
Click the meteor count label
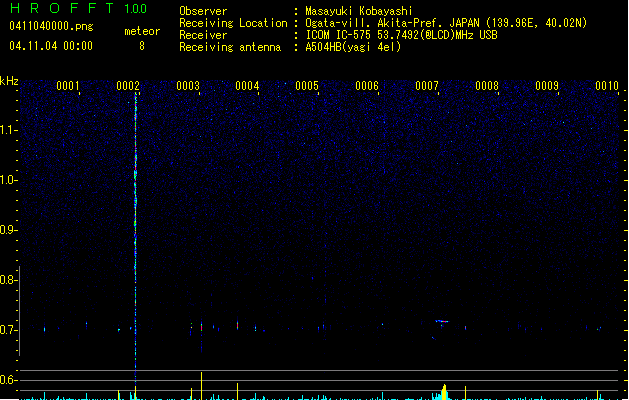pos(142,31)
